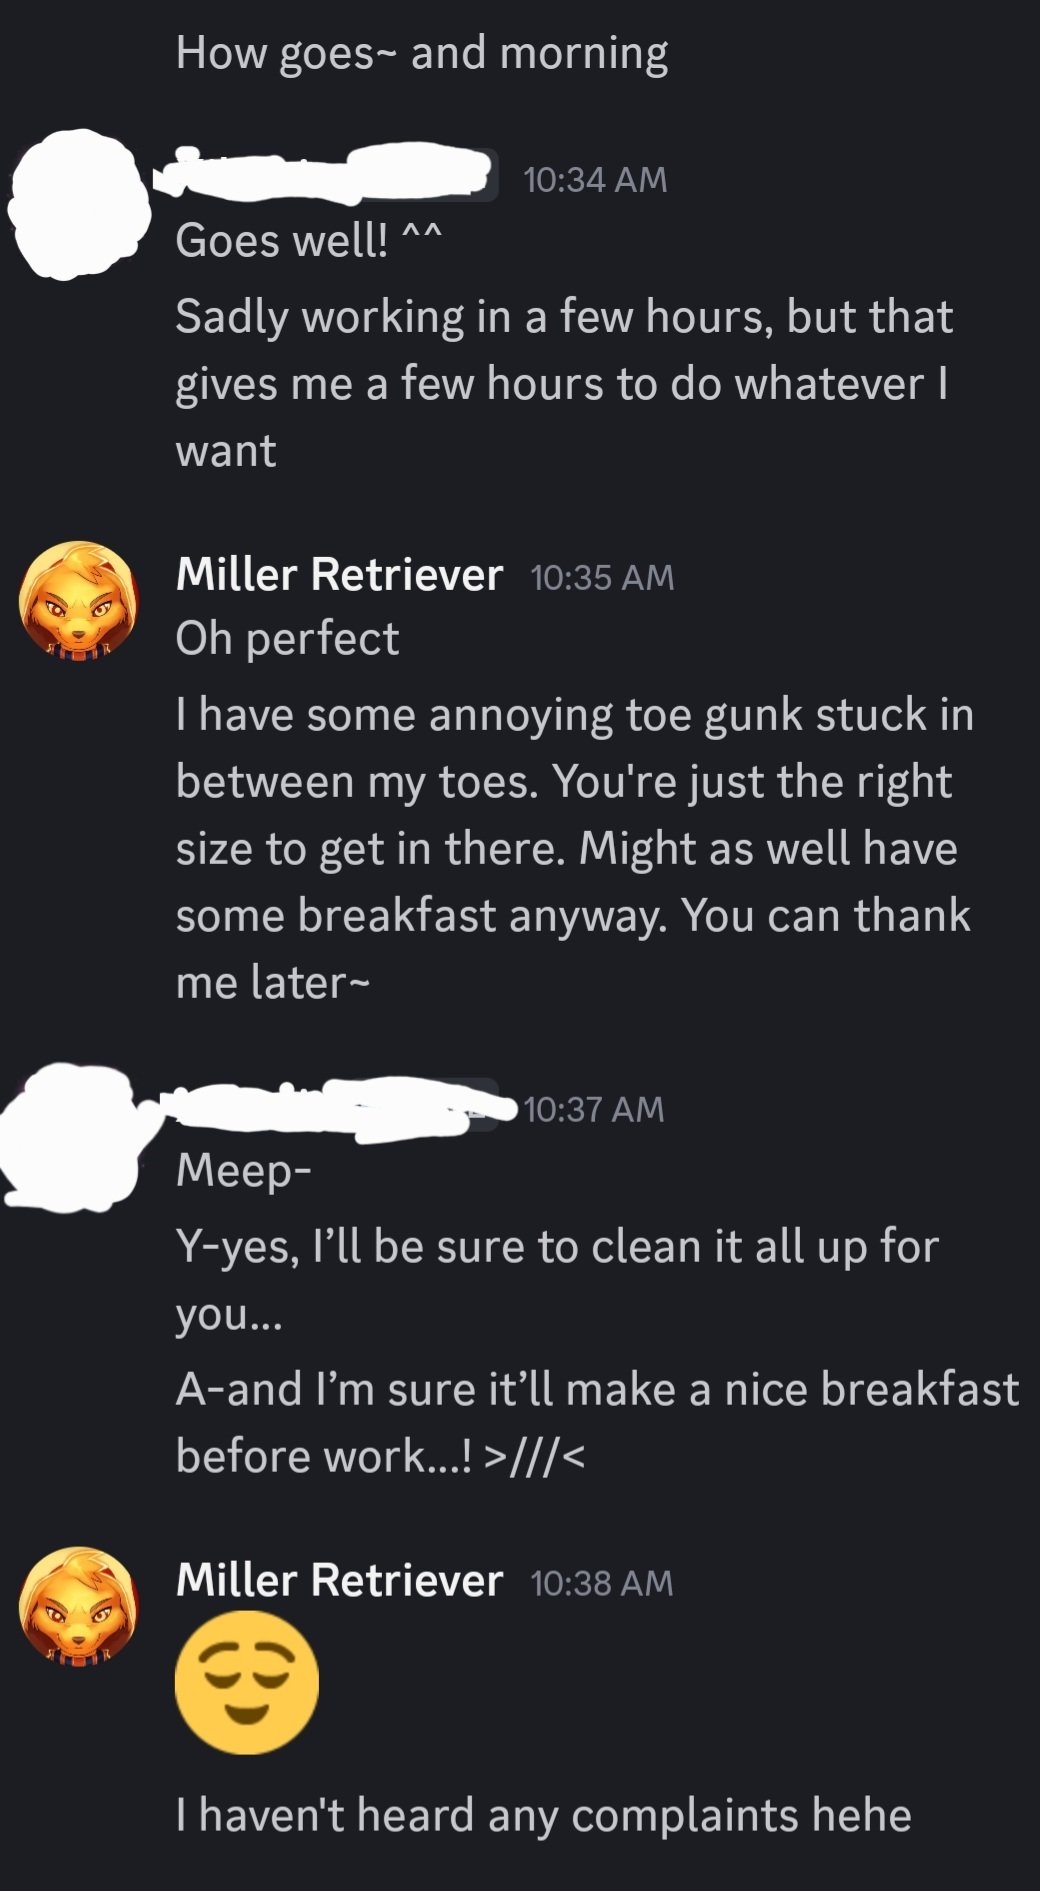
Task: Open the whited-out avatar at 10:37 AM
Action: tap(70, 1135)
